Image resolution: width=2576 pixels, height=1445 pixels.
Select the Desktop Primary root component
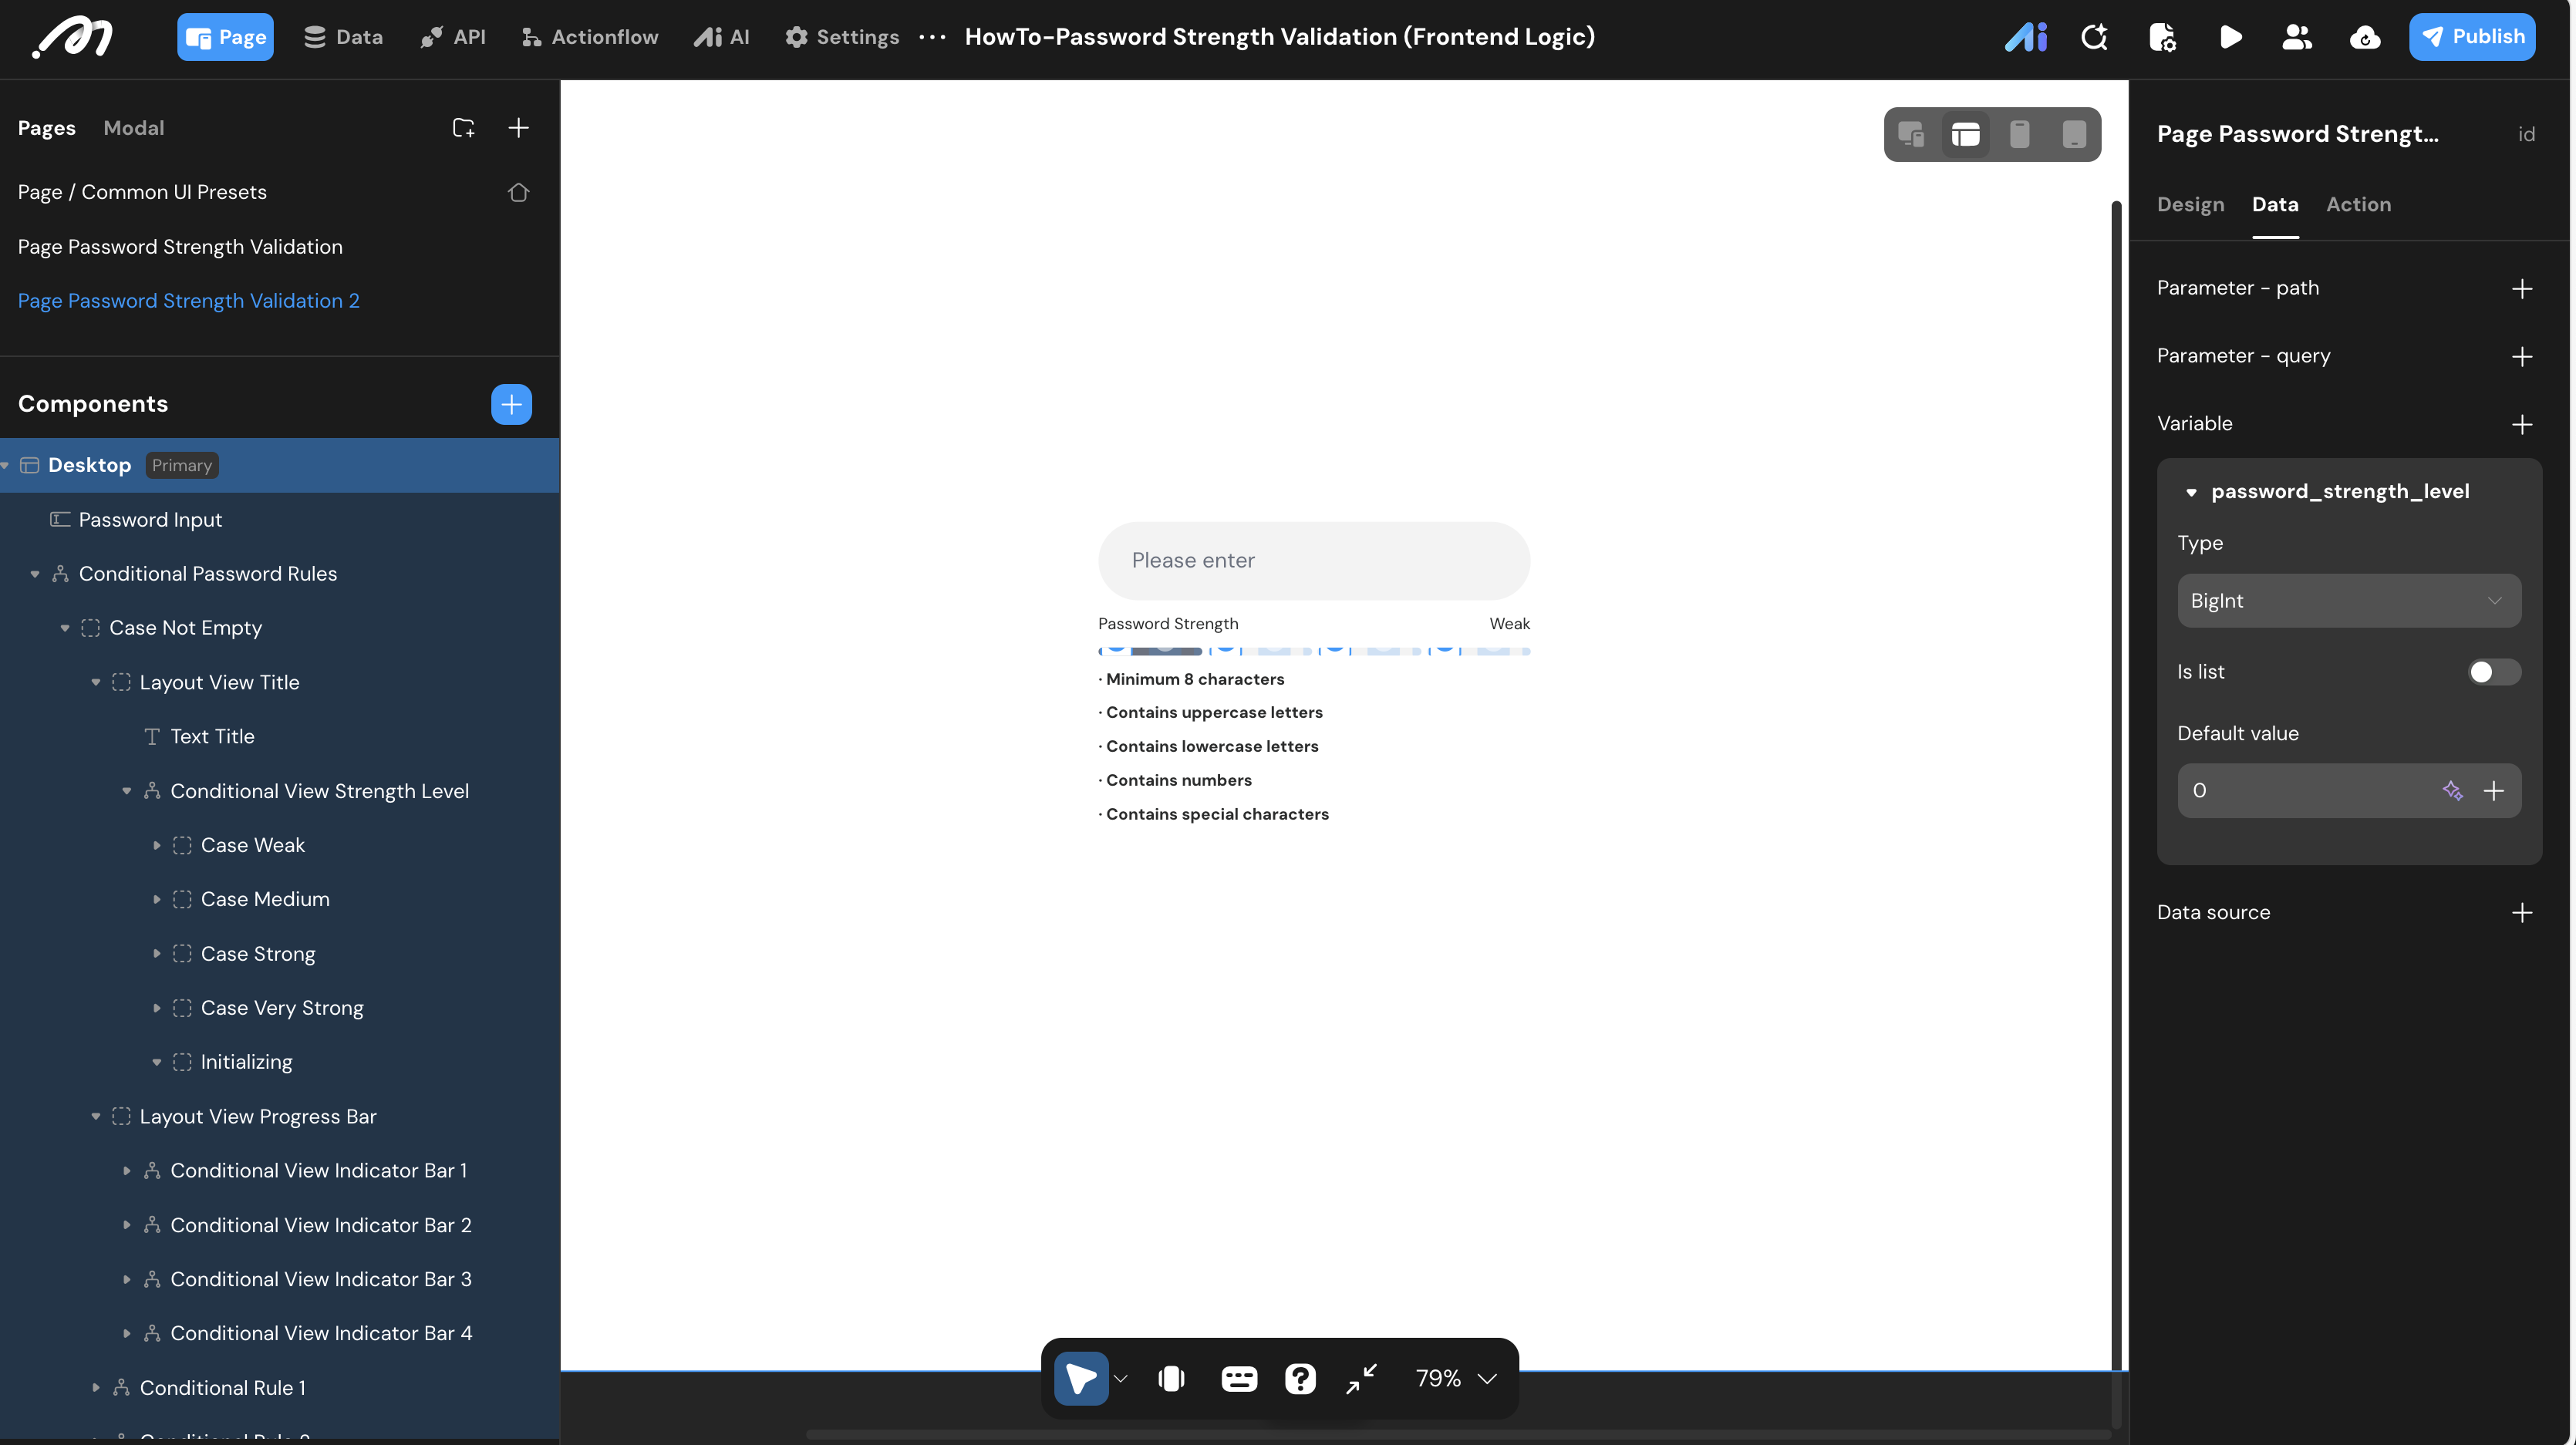[280, 465]
